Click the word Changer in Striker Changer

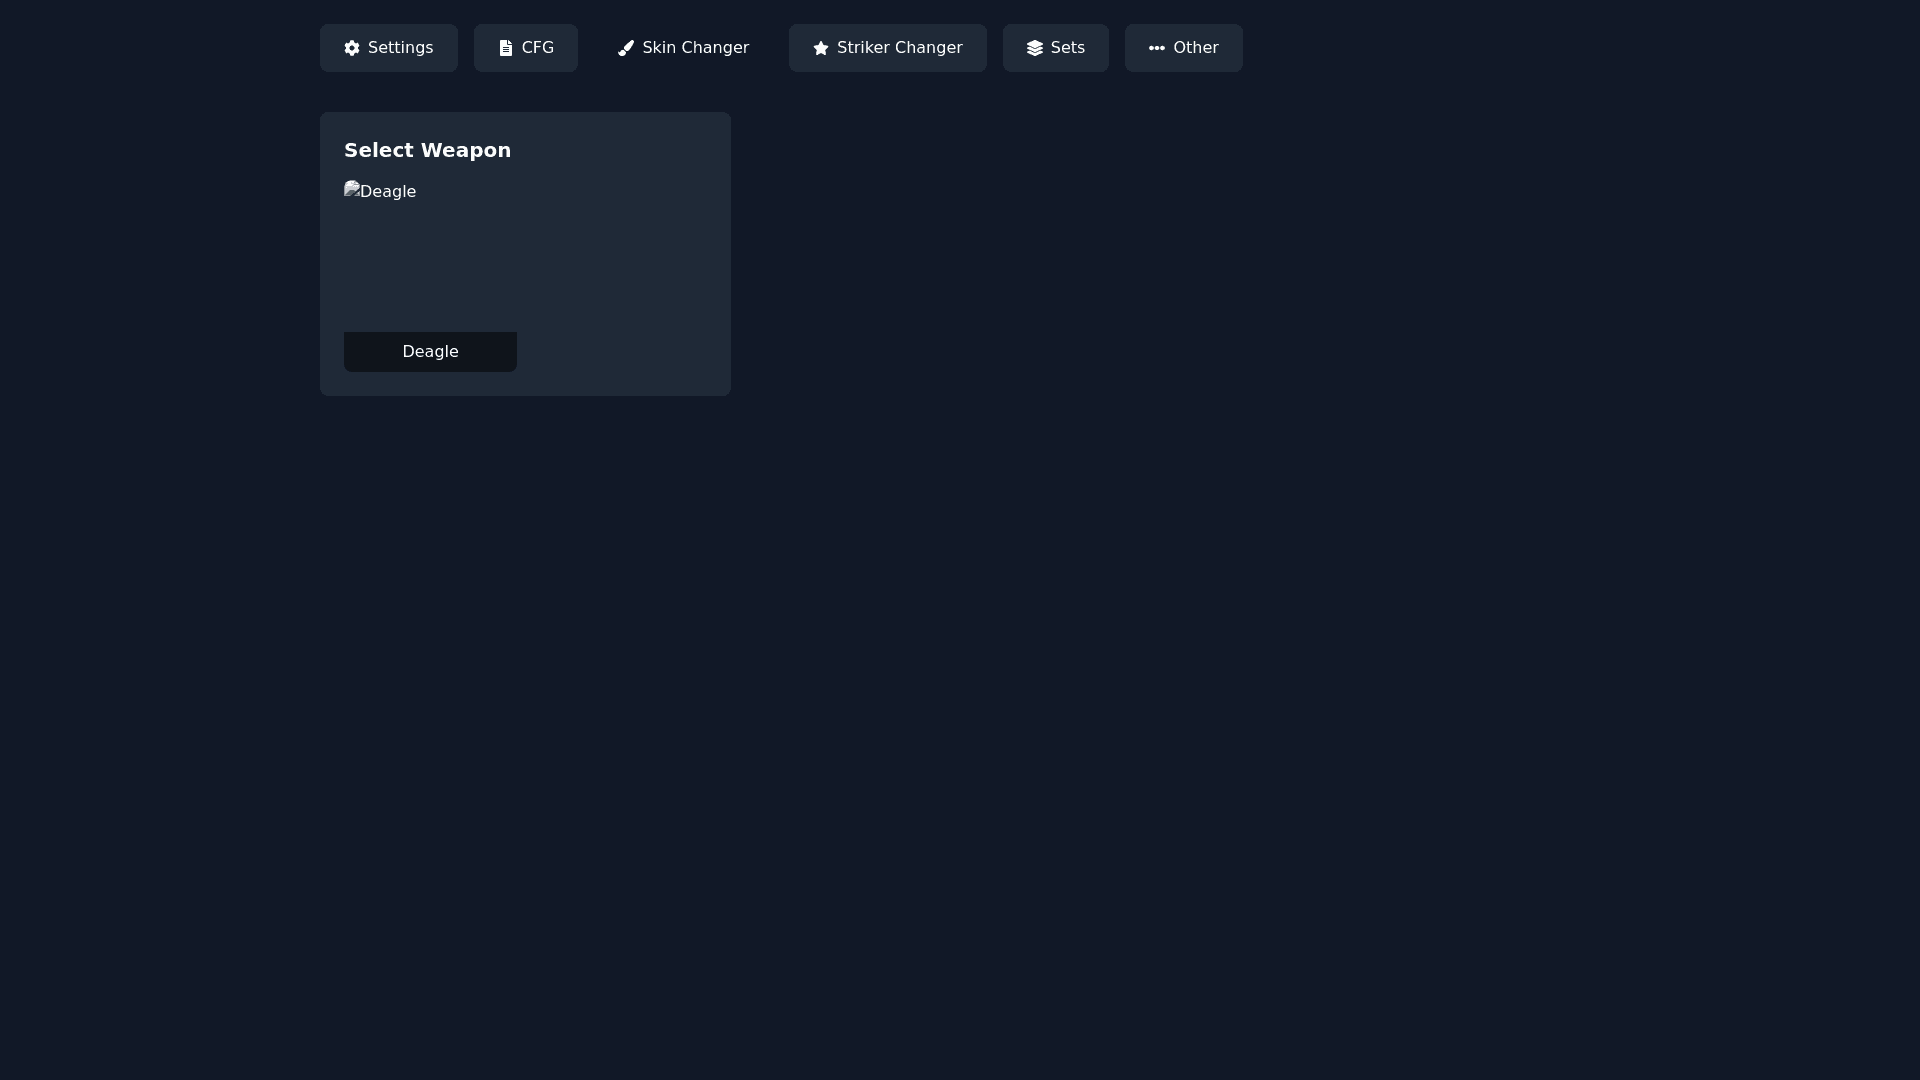[929, 48]
